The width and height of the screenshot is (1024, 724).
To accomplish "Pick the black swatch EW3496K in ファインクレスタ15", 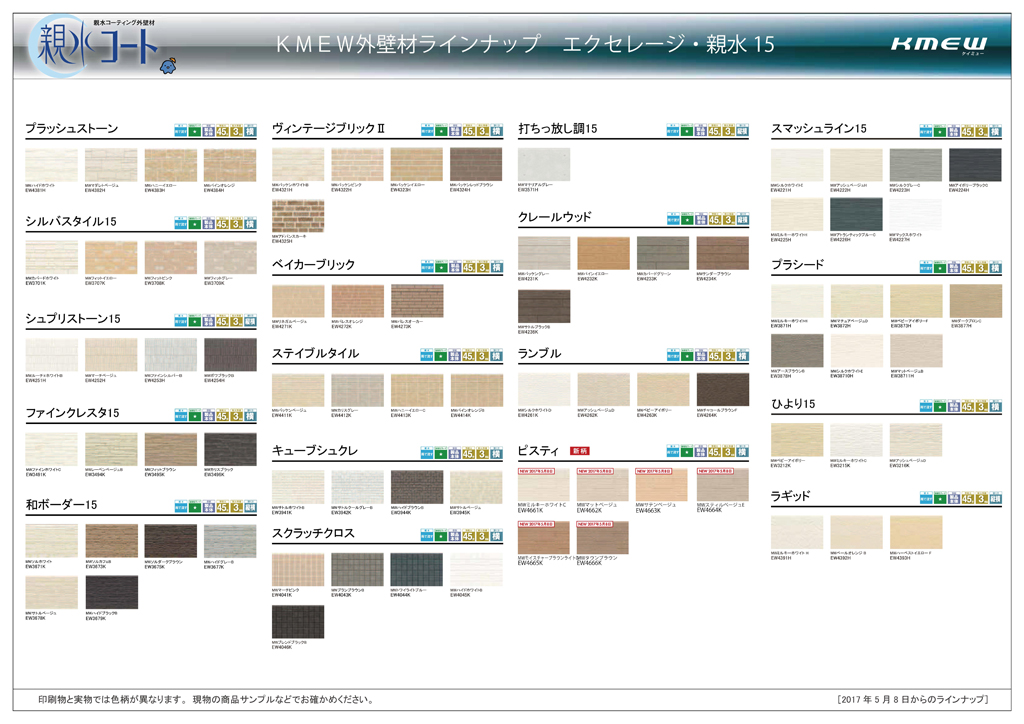I will (x=230, y=449).
